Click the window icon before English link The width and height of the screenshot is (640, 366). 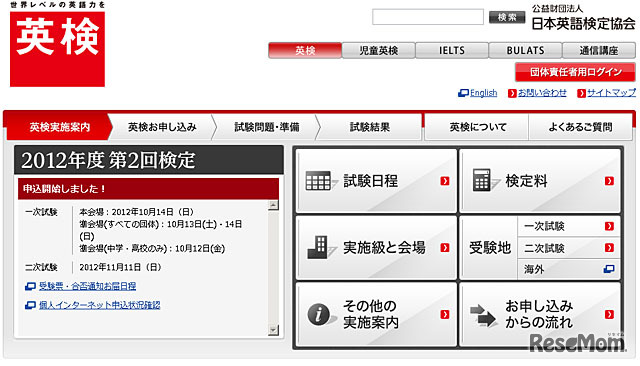pos(463,93)
